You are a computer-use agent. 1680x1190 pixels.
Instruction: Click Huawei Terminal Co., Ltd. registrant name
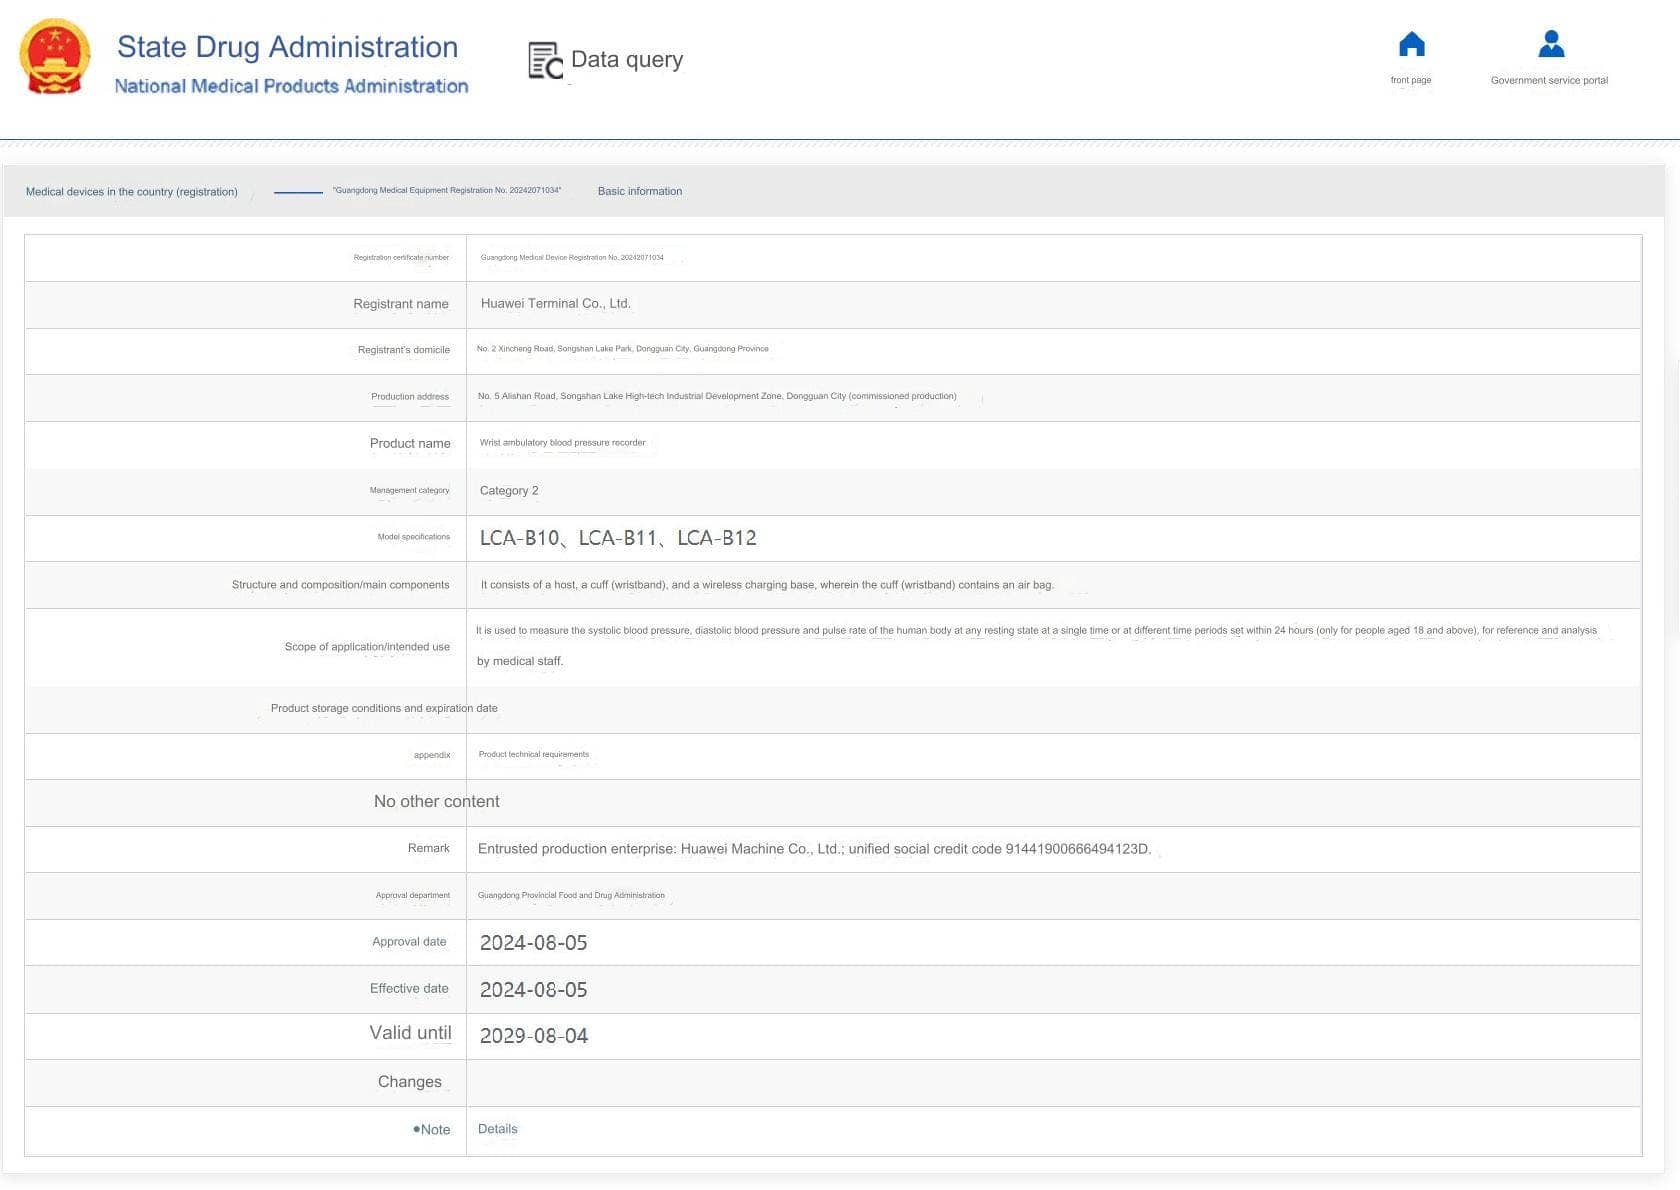click(555, 303)
